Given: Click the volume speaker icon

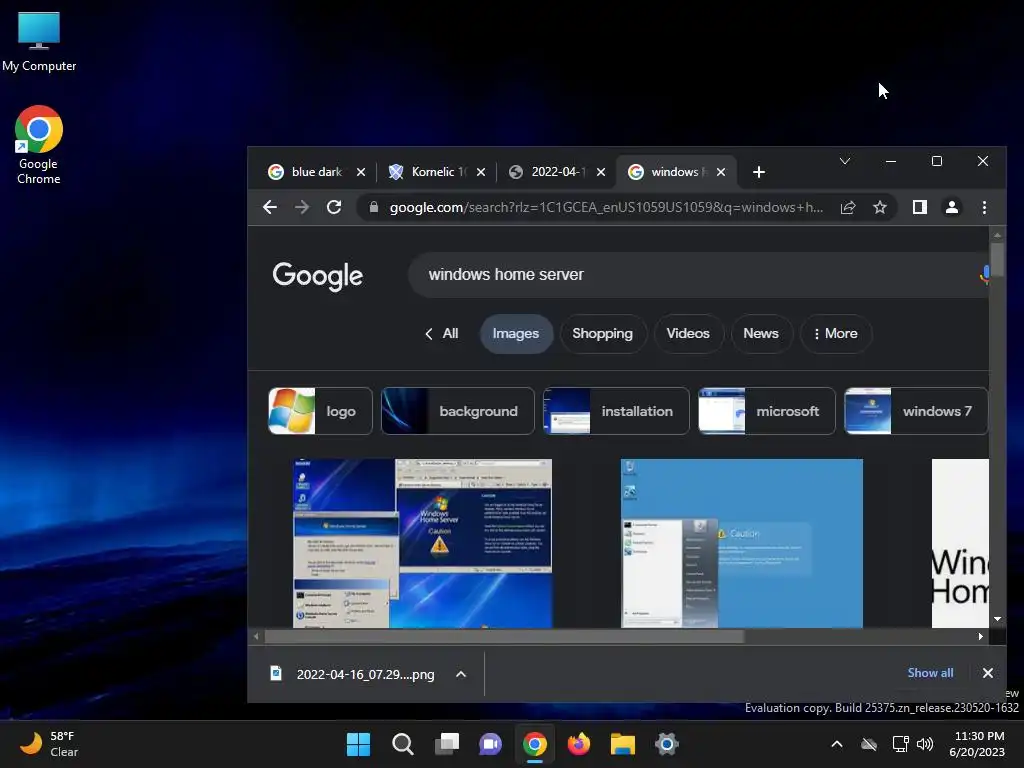Looking at the screenshot, I should click(925, 744).
